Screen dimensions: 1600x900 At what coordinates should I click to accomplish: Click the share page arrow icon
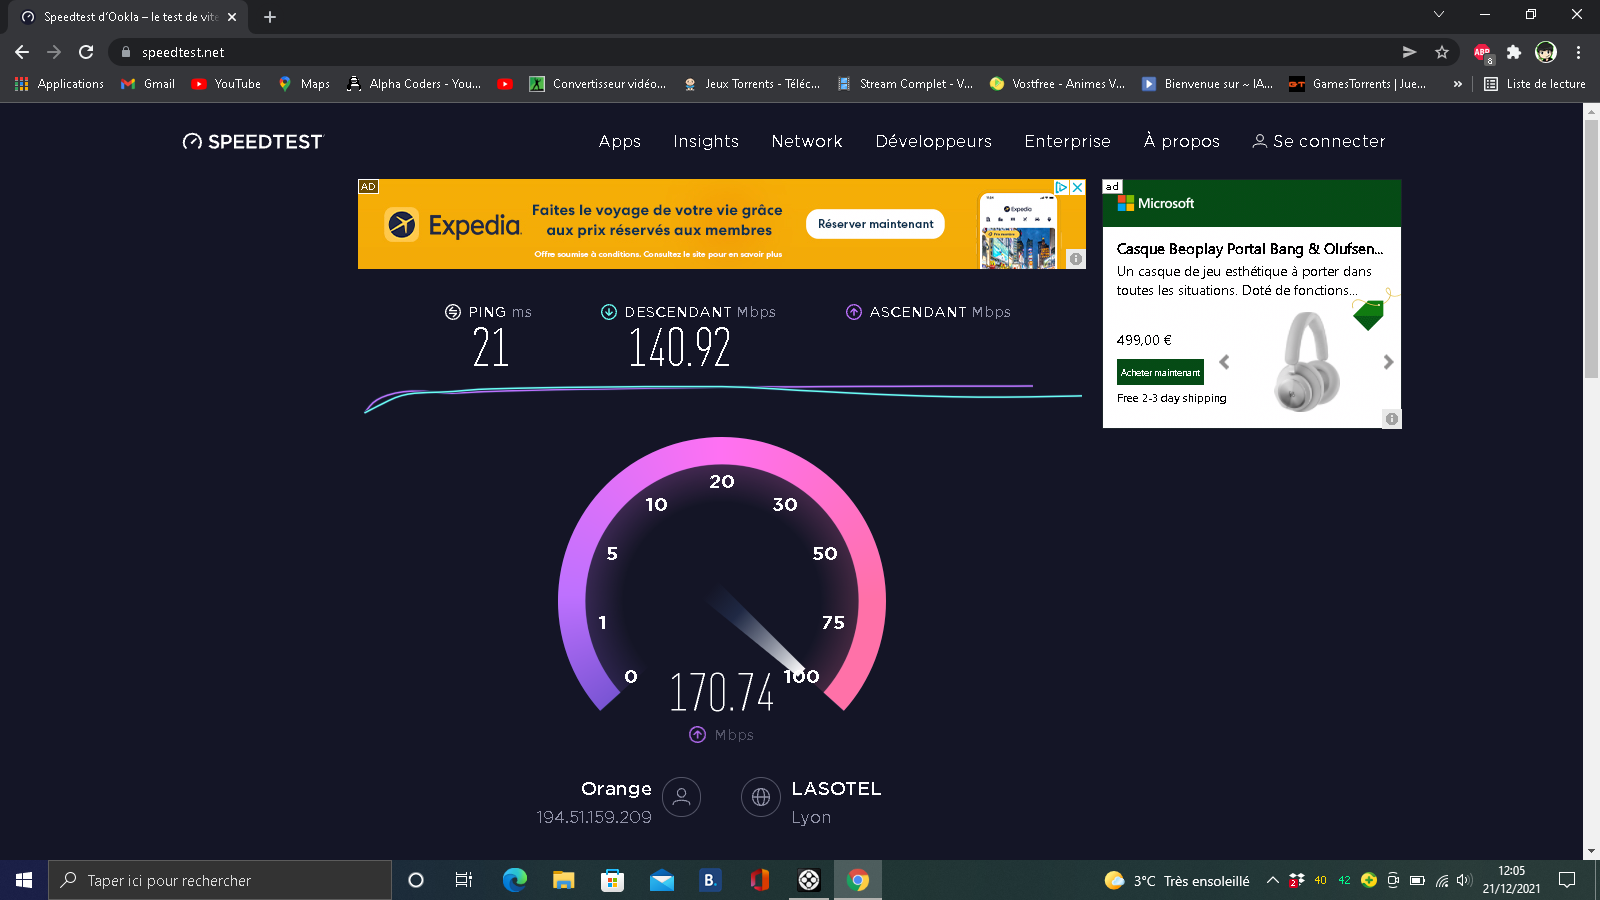click(1410, 52)
